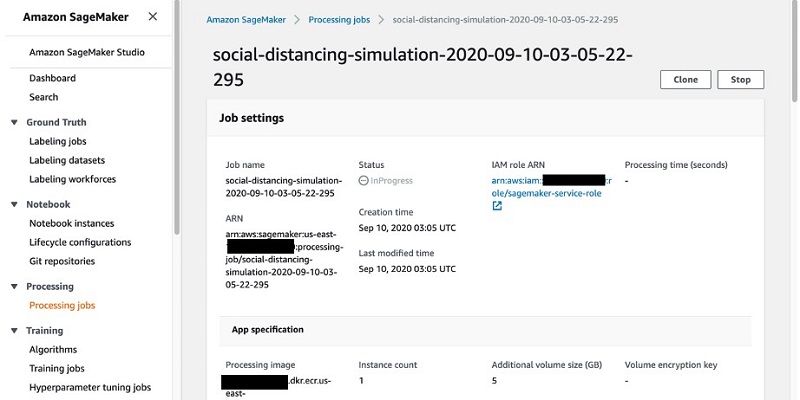Open Labeling datasets
Viewport: 800px width, 400px height.
click(67, 160)
